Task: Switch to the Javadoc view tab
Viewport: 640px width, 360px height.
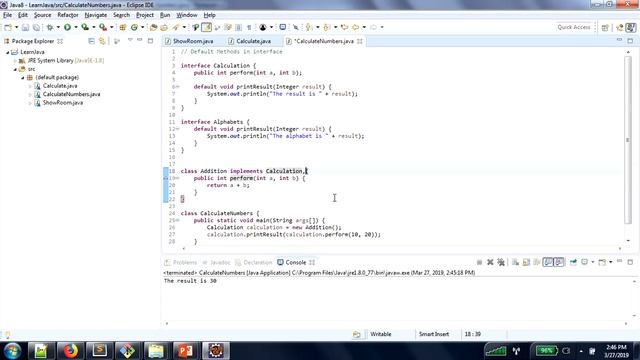Action: (x=216, y=262)
